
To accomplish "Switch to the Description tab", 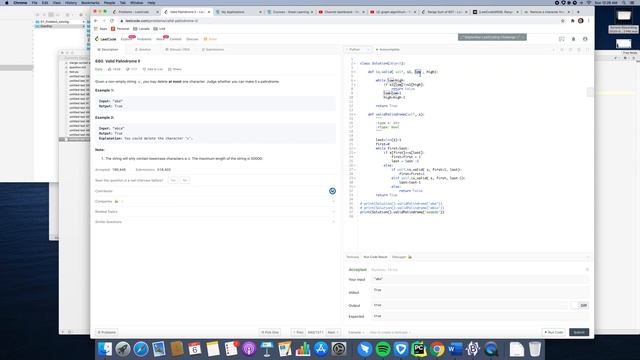I will pos(108,49).
